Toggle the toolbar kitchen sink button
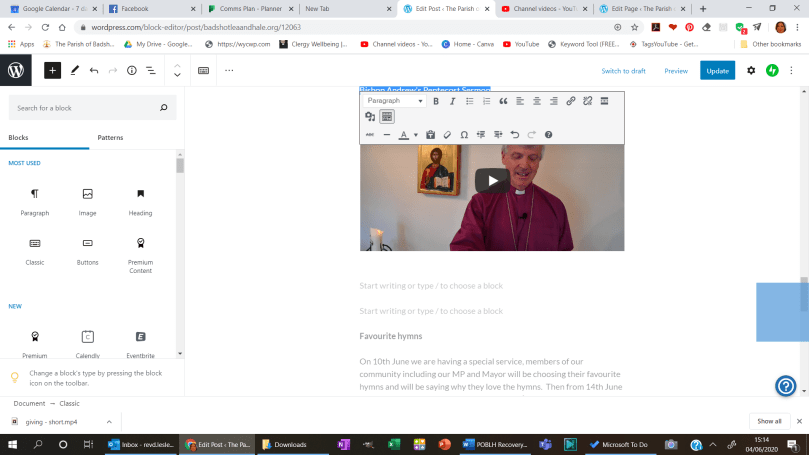 pos(387,117)
